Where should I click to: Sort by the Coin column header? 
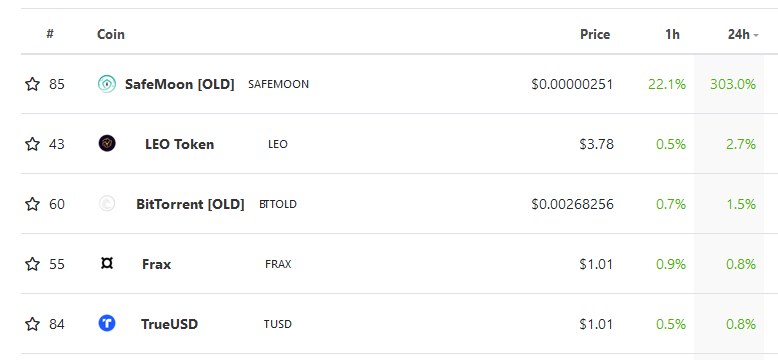[x=111, y=35]
